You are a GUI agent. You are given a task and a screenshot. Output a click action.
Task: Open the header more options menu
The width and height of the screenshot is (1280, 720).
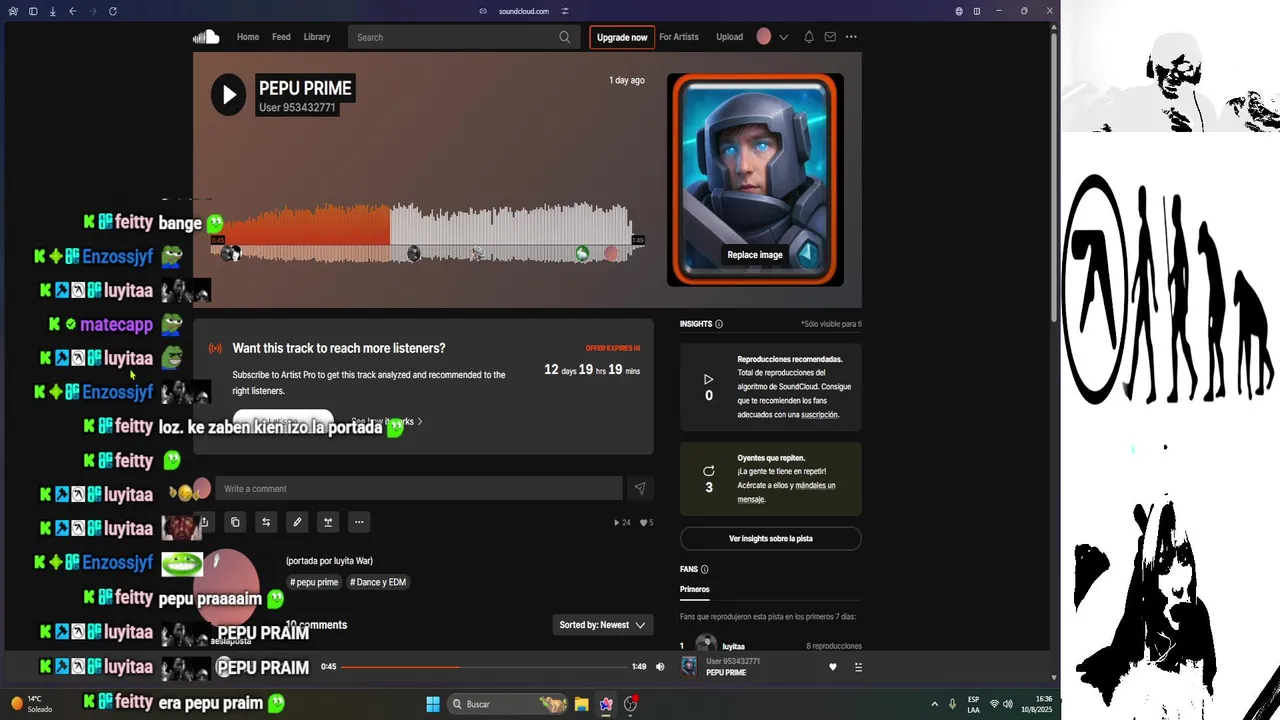pyautogui.click(x=851, y=37)
